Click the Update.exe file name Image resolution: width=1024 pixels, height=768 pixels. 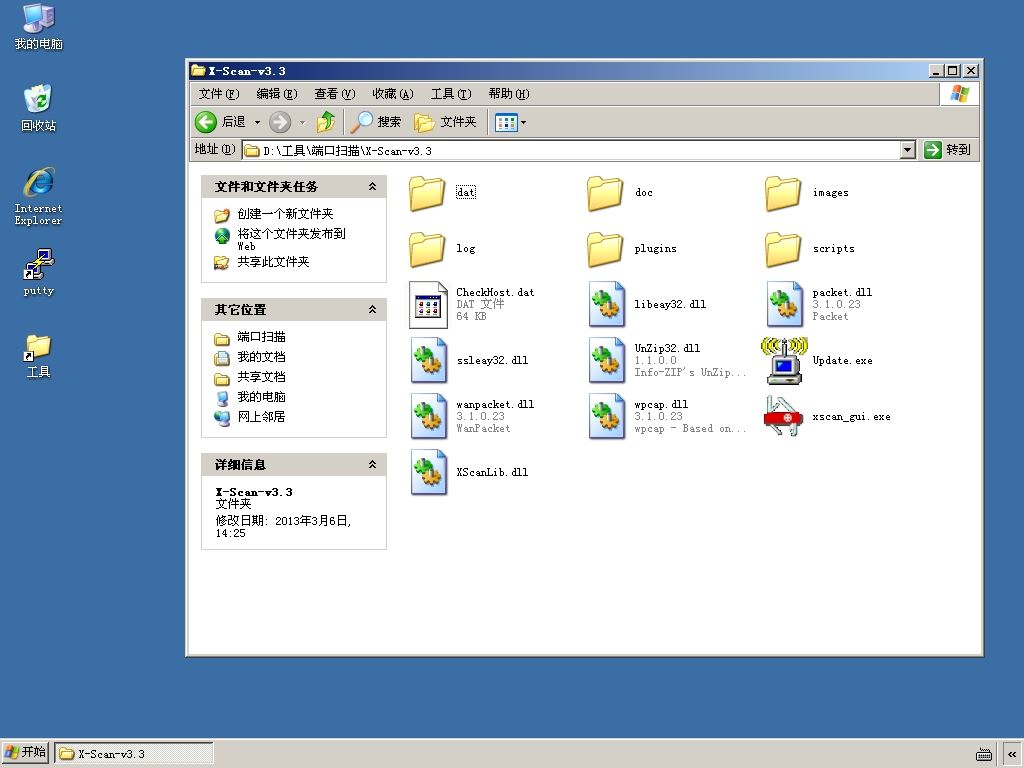pyautogui.click(x=842, y=360)
